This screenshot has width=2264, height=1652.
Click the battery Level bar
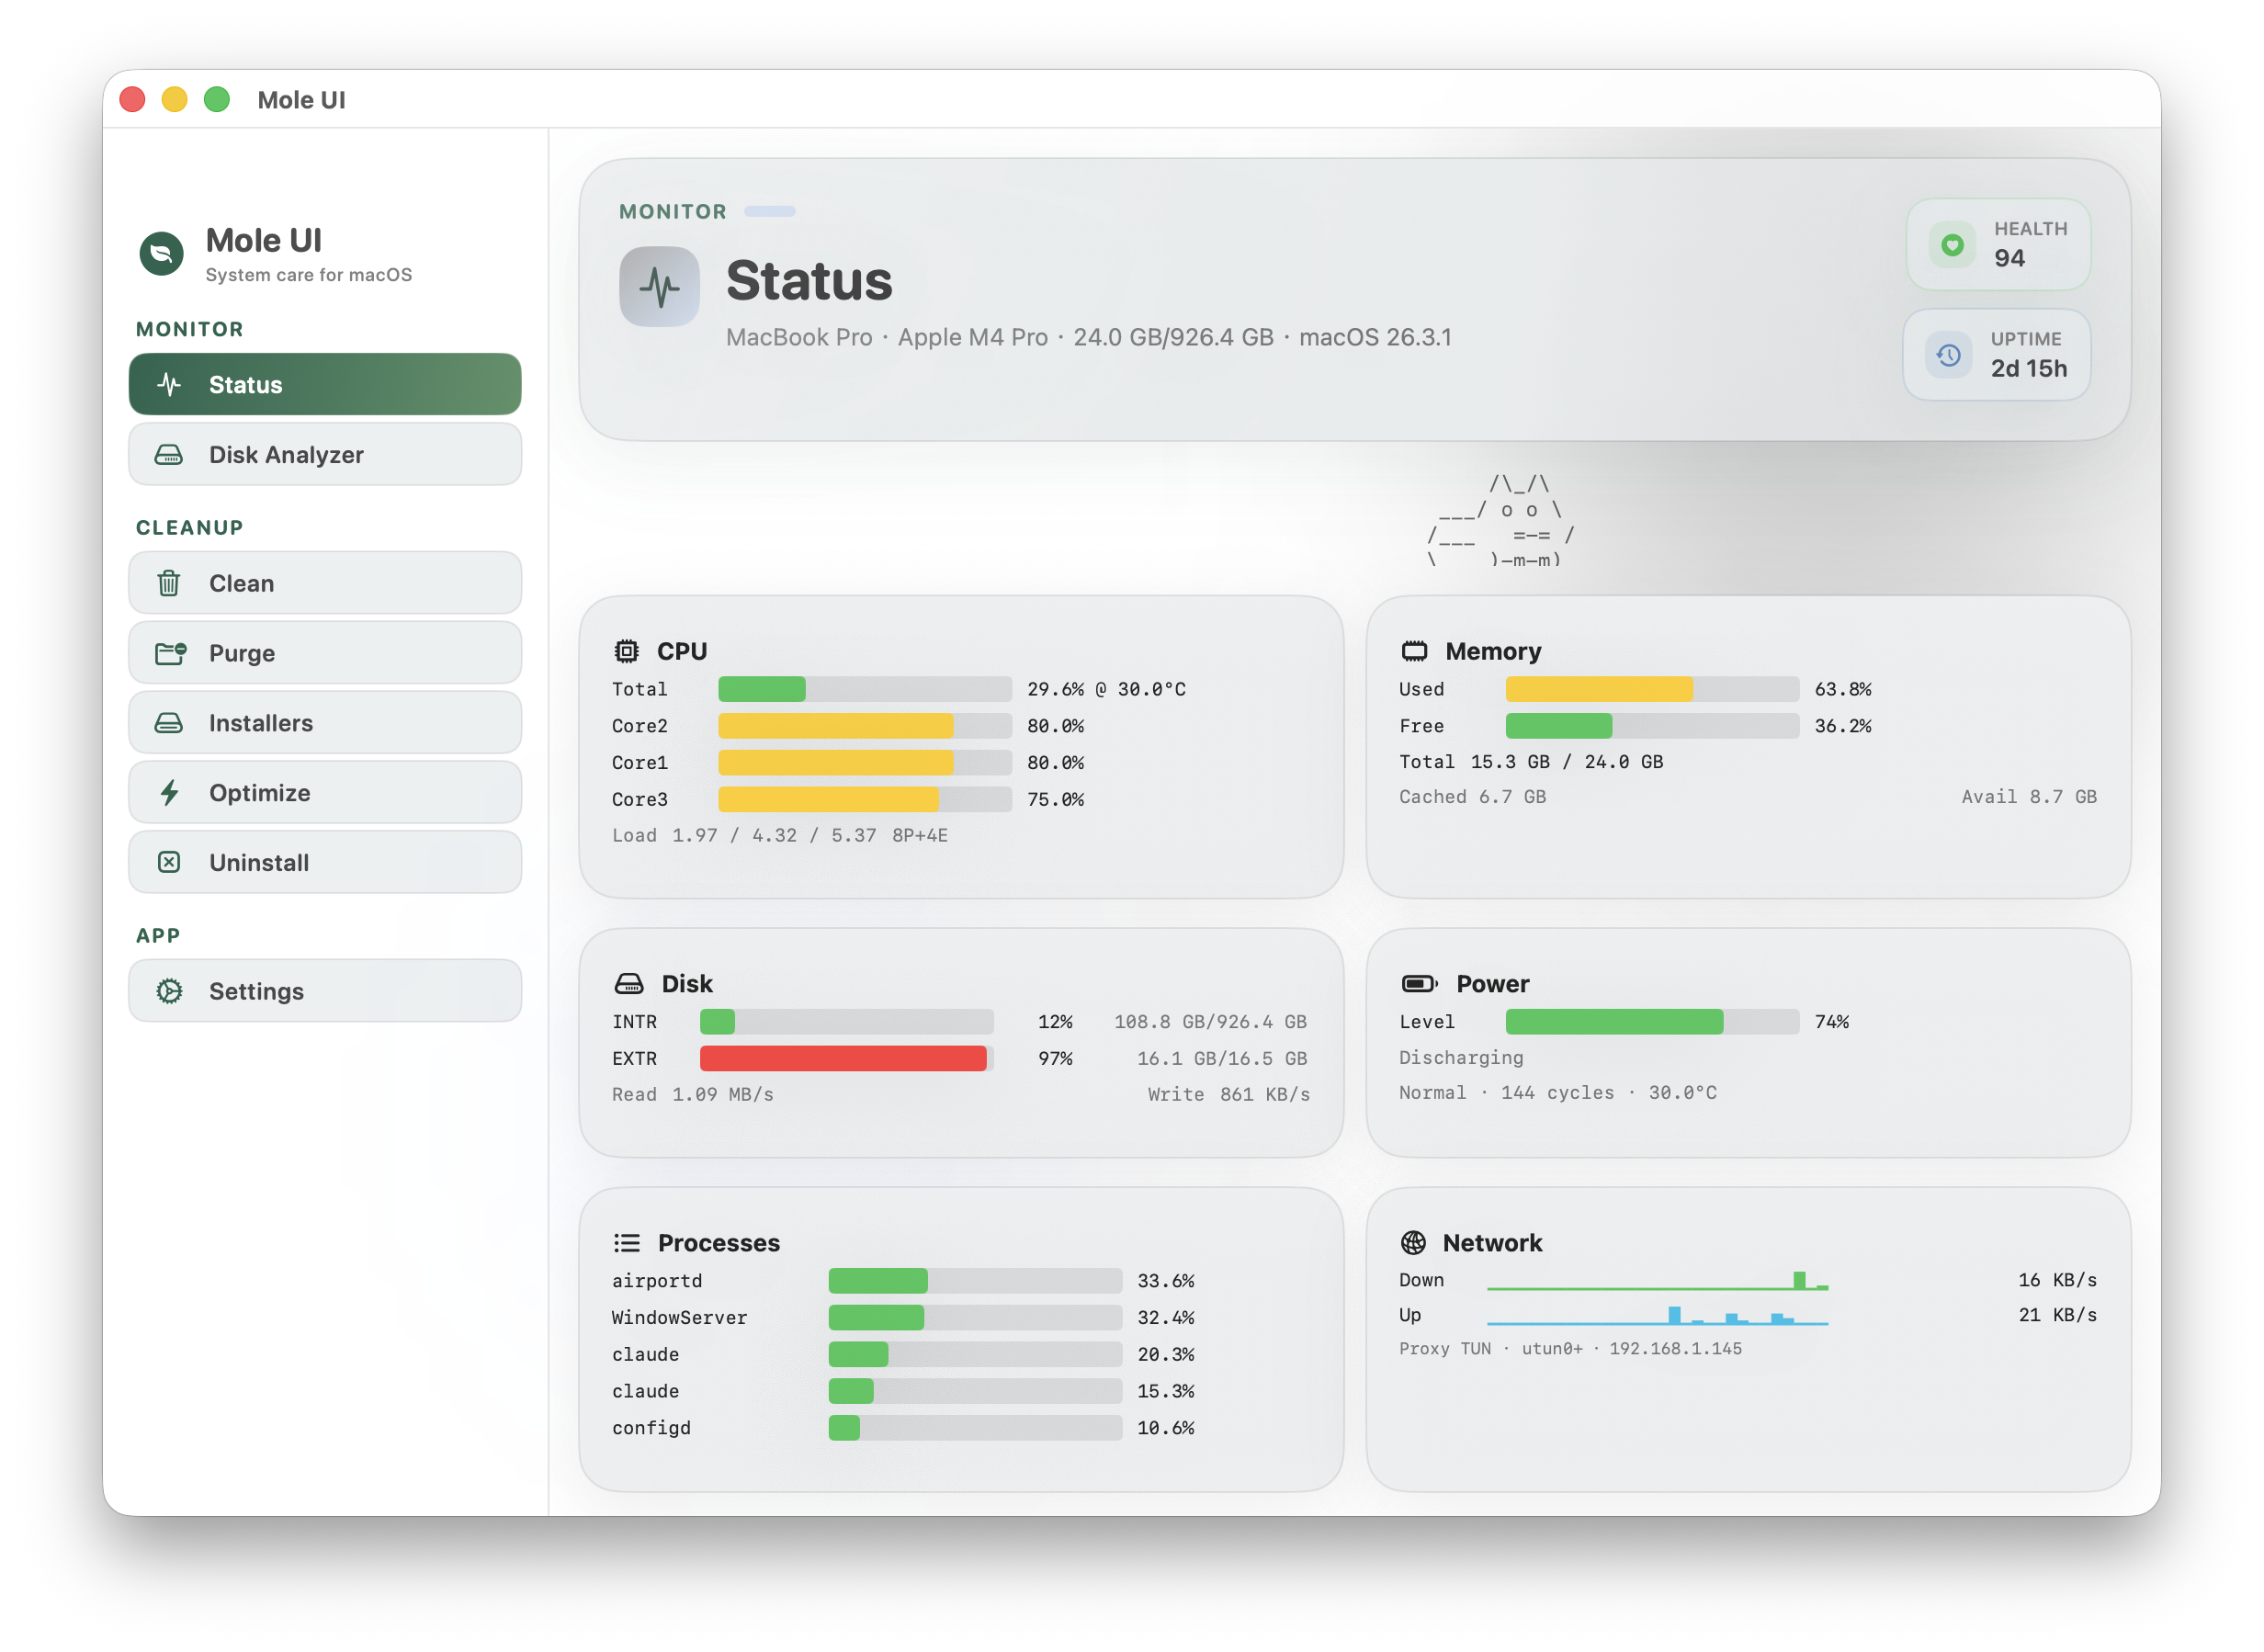1652,1022
